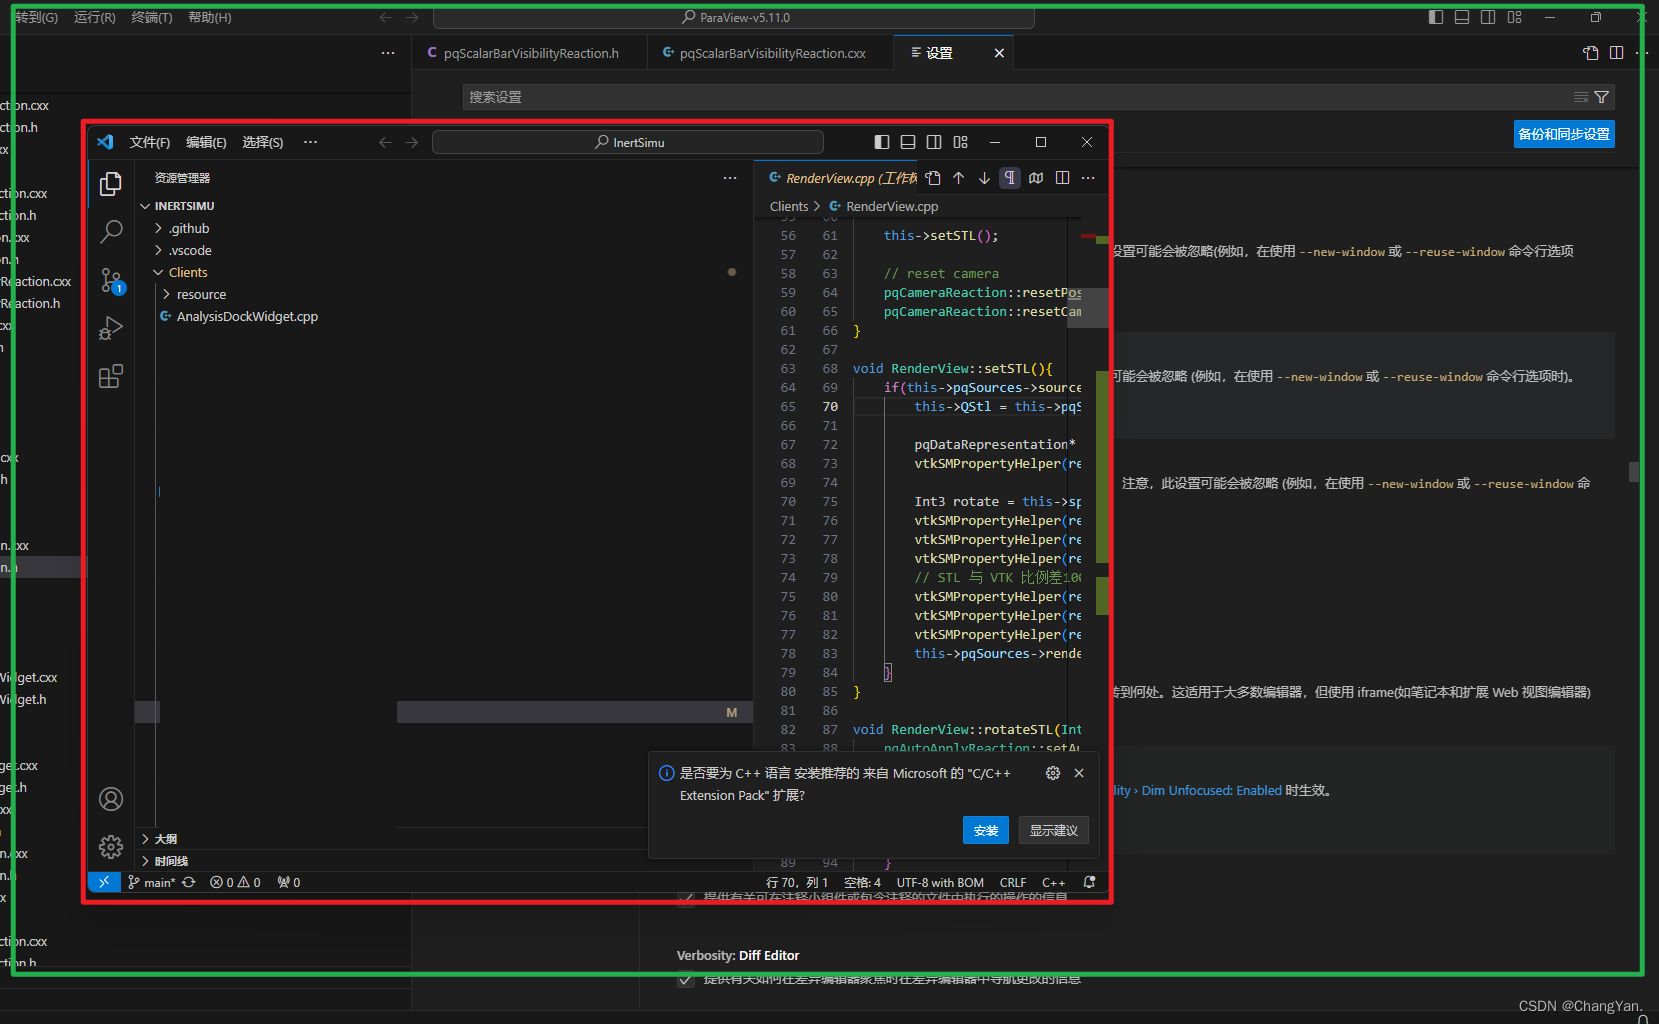This screenshot has width=1659, height=1024.
Task: Collapse the INERTSIMU root folder
Action: tap(177, 206)
